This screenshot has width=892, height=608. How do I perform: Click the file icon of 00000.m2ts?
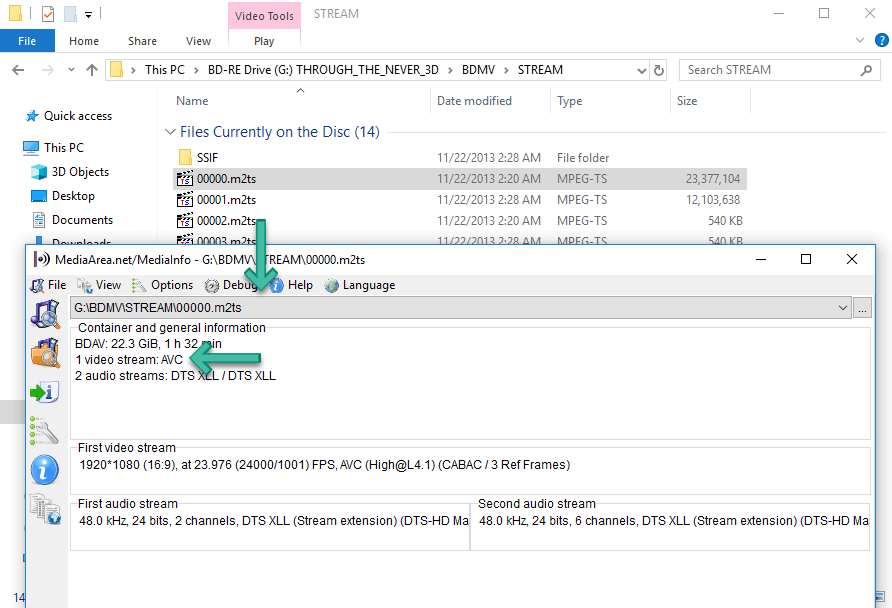pyautogui.click(x=185, y=179)
